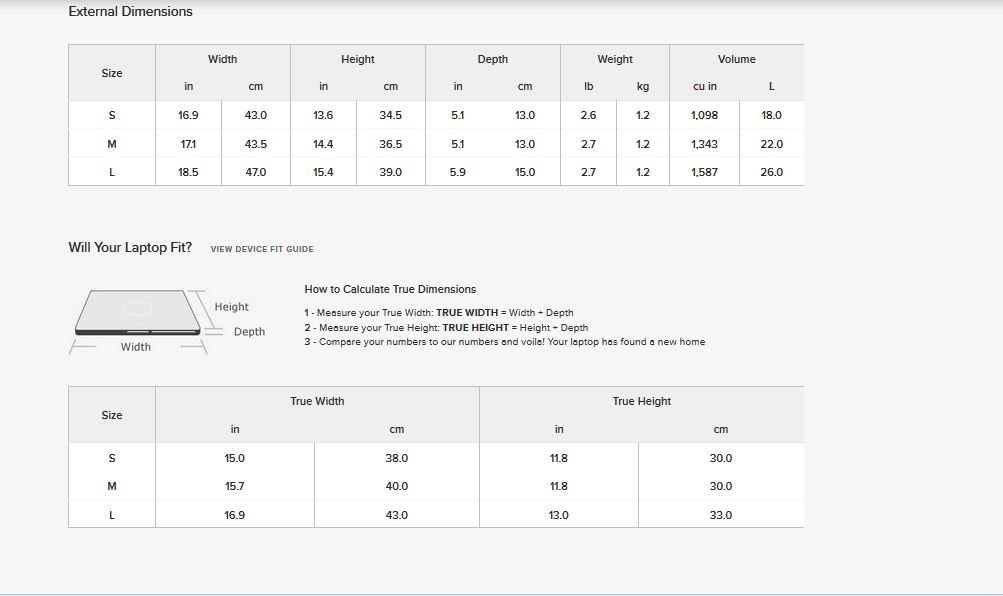
Task: Click the Will Your Laptop Fit heading
Action: [130, 247]
